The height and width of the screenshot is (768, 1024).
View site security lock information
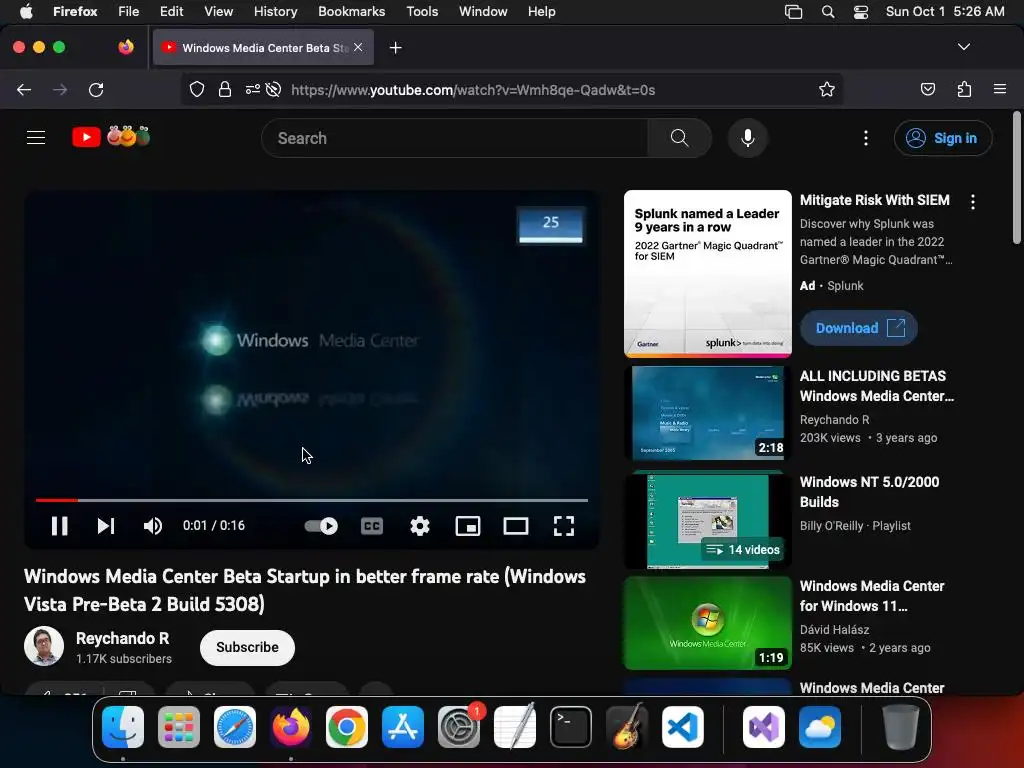tap(225, 89)
